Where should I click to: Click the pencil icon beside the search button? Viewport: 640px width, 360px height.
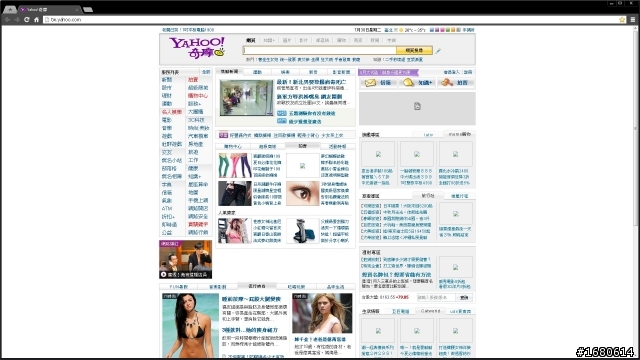(438, 51)
